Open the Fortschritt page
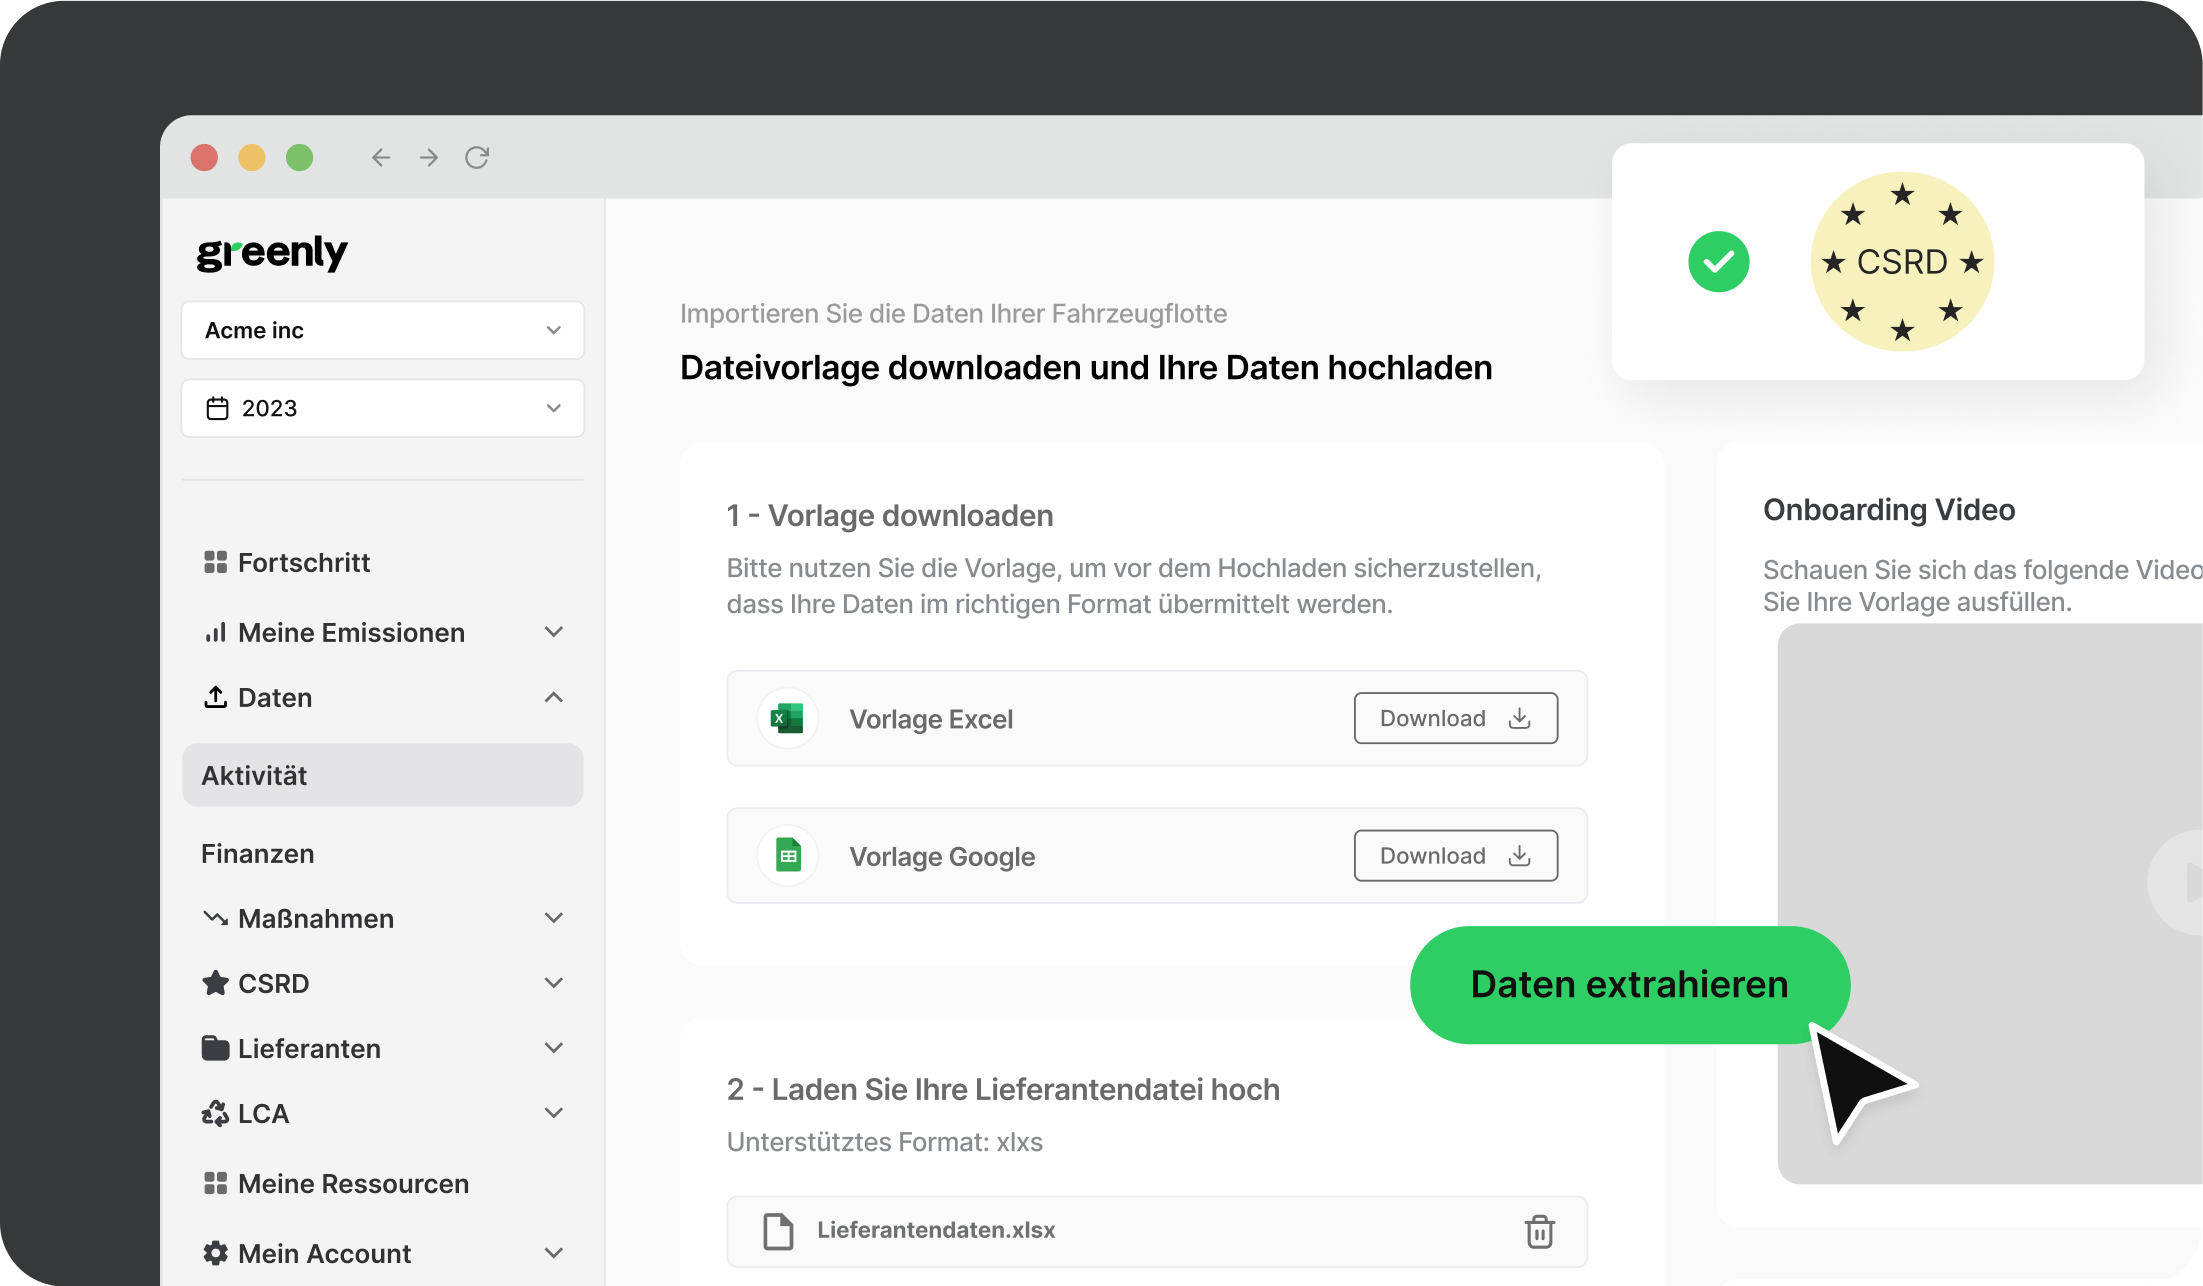The image size is (2203, 1286). [x=303, y=562]
